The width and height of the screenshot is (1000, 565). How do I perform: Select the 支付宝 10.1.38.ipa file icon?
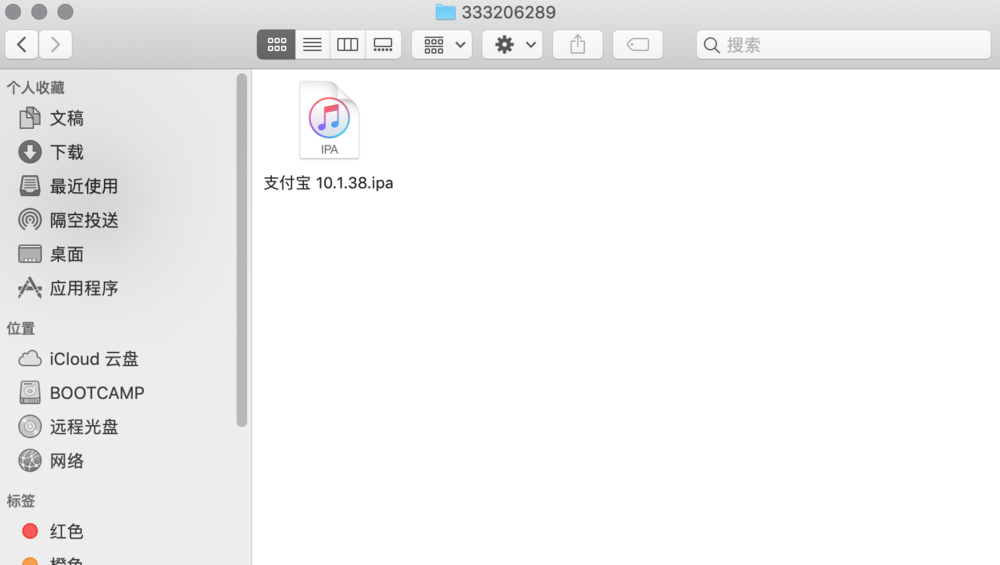pyautogui.click(x=329, y=120)
